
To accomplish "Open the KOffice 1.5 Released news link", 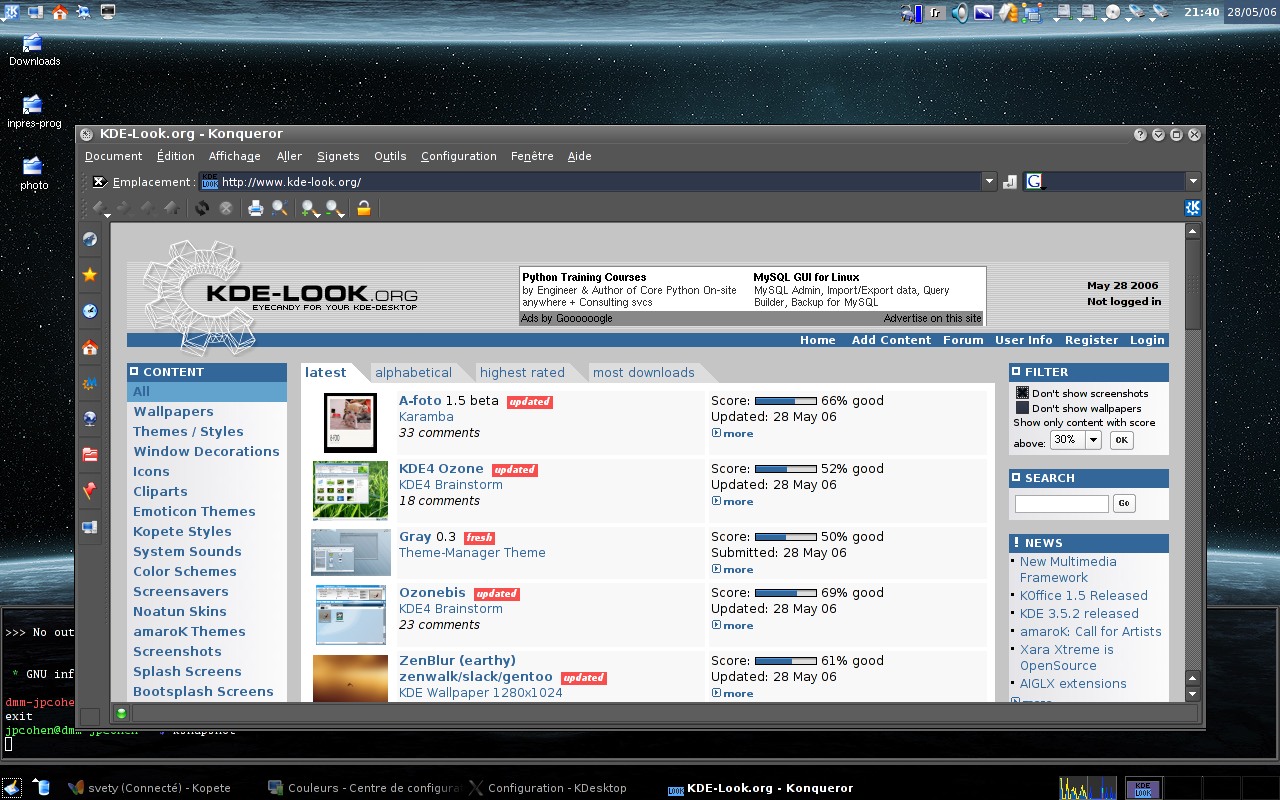I will [x=1083, y=595].
